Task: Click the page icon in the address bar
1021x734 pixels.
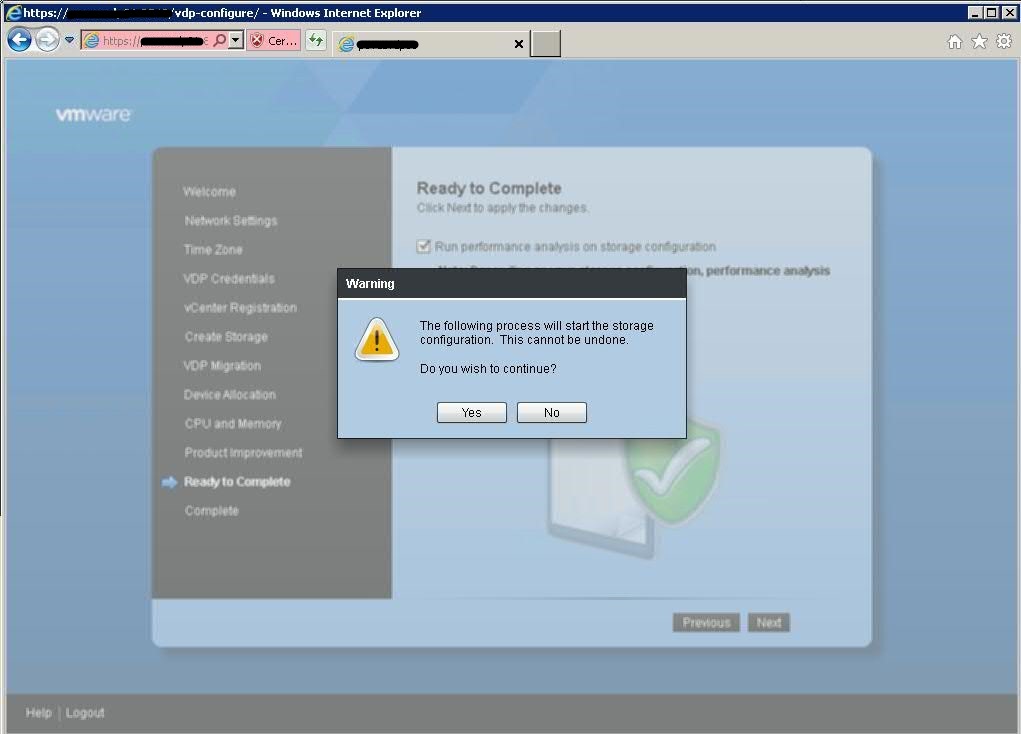Action: tap(92, 40)
